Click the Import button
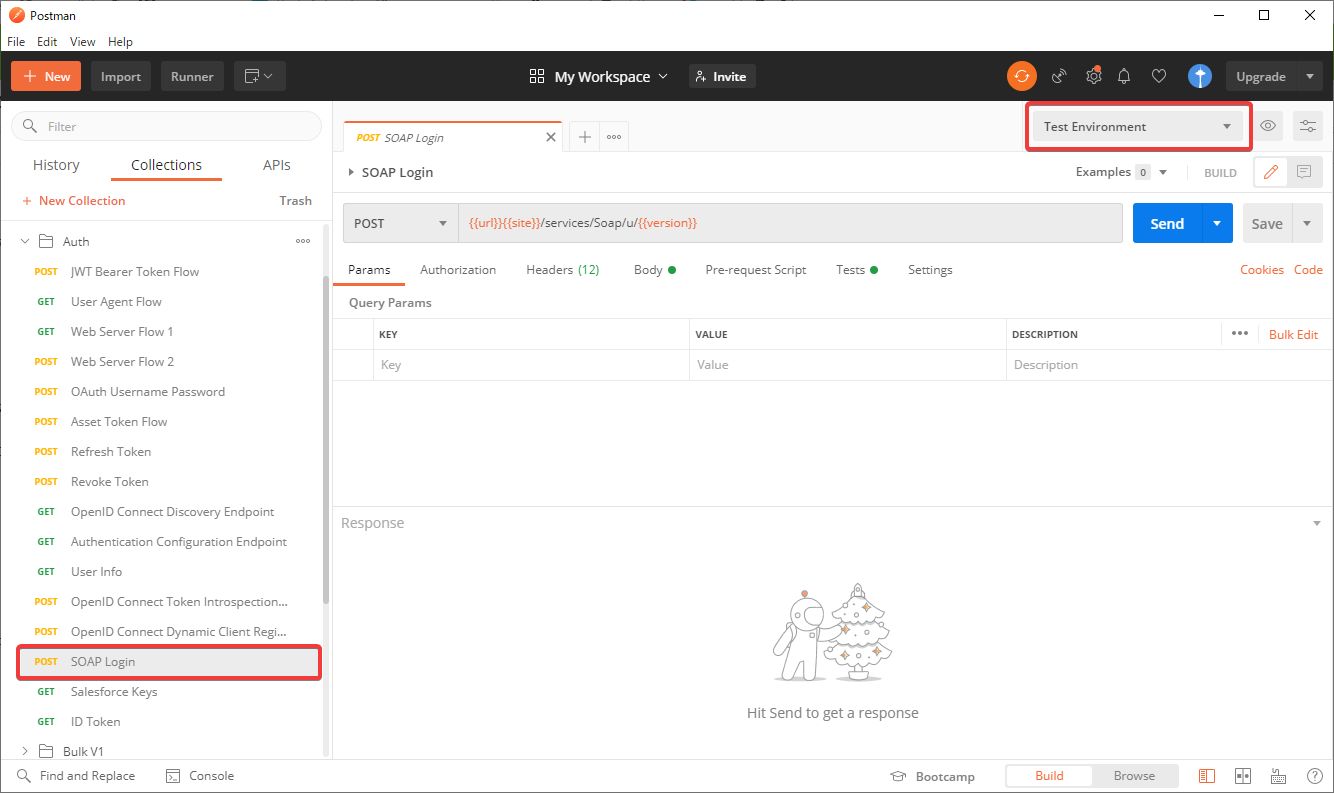The image size is (1334, 793). tap(121, 76)
